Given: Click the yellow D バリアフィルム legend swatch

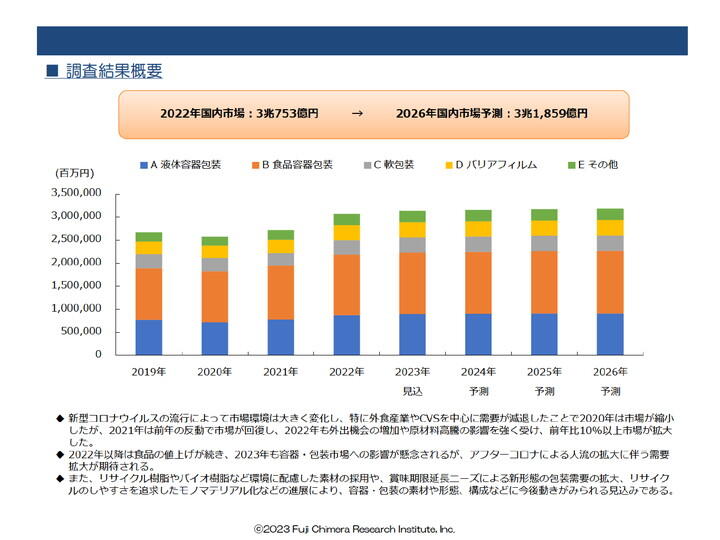Looking at the screenshot, I should pyautogui.click(x=449, y=165).
